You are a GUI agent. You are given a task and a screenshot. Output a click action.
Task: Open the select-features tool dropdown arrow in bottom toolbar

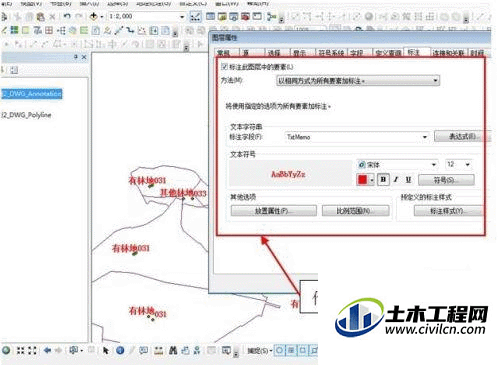click(82, 351)
